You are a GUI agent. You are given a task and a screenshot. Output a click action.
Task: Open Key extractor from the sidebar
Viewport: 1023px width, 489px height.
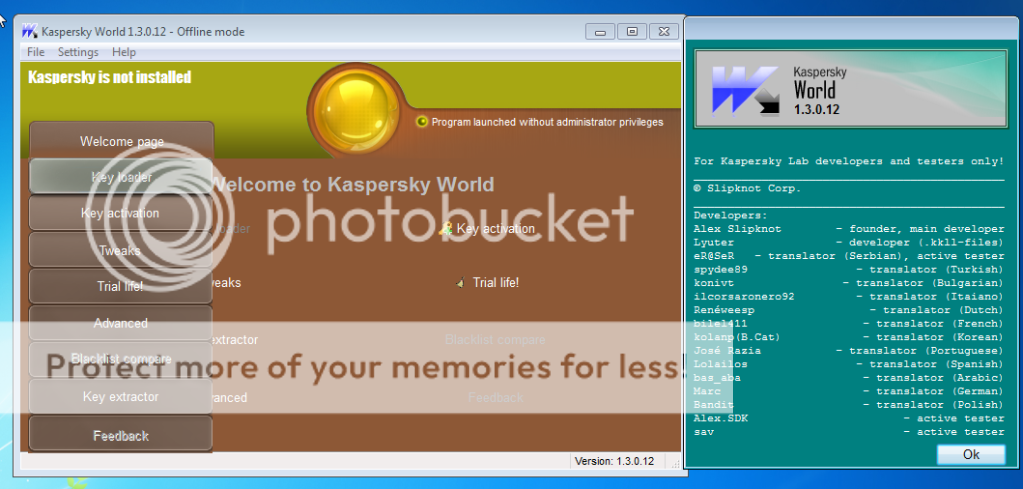pyautogui.click(x=121, y=397)
